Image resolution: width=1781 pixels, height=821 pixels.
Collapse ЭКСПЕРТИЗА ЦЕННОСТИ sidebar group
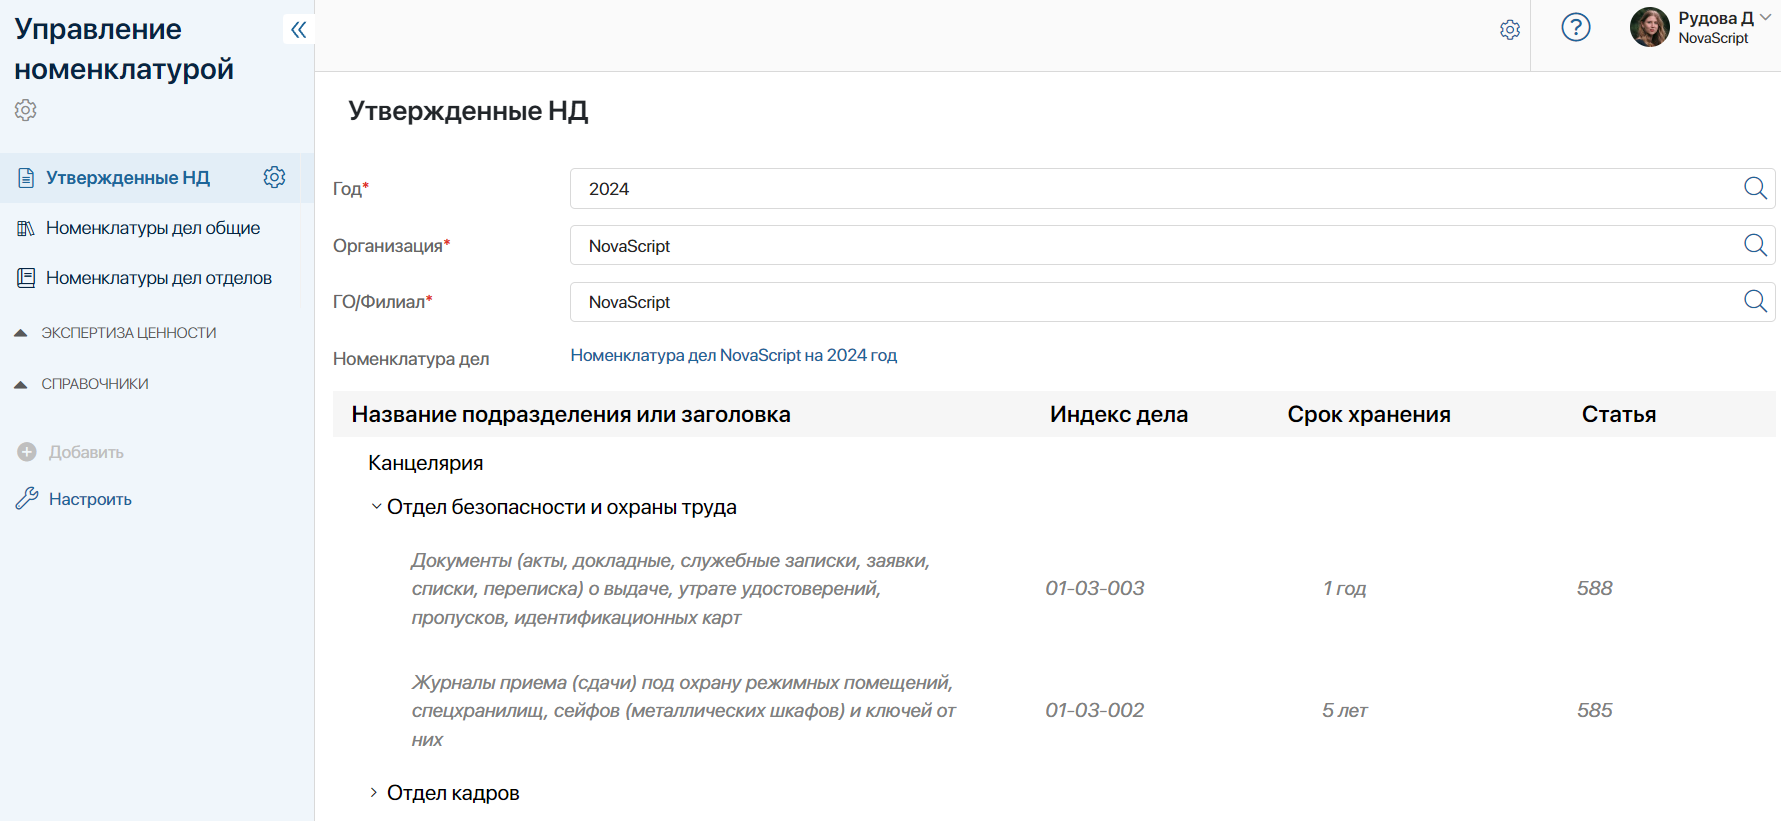pyautogui.click(x=21, y=333)
